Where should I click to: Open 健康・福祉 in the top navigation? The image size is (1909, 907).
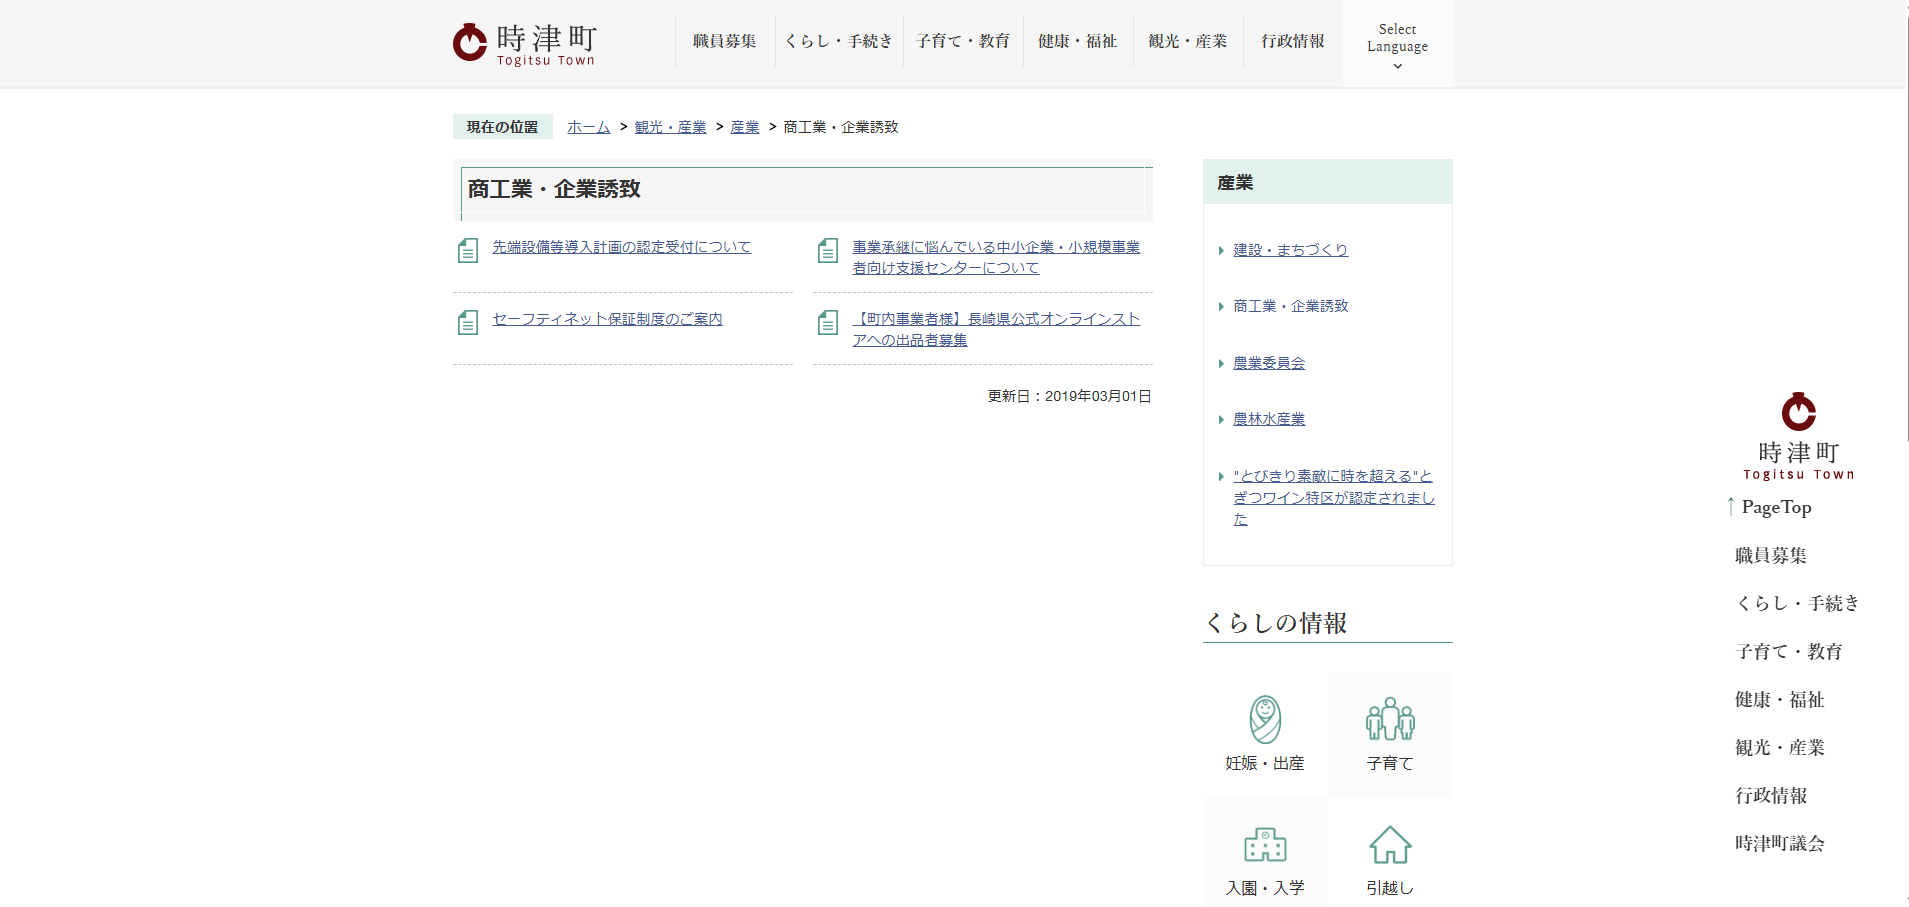pyautogui.click(x=1078, y=41)
